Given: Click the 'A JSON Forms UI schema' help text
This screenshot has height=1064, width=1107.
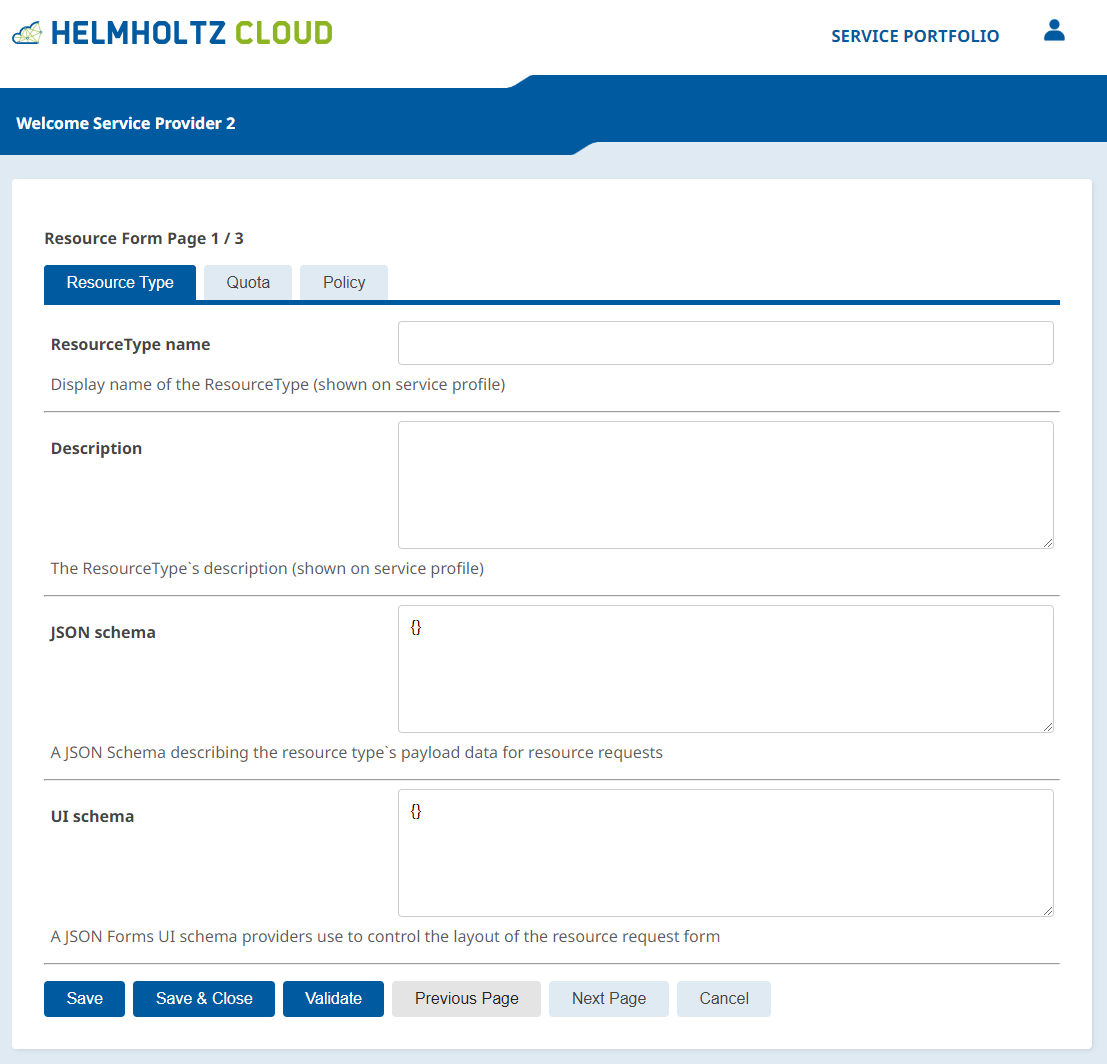Looking at the screenshot, I should pos(385,937).
